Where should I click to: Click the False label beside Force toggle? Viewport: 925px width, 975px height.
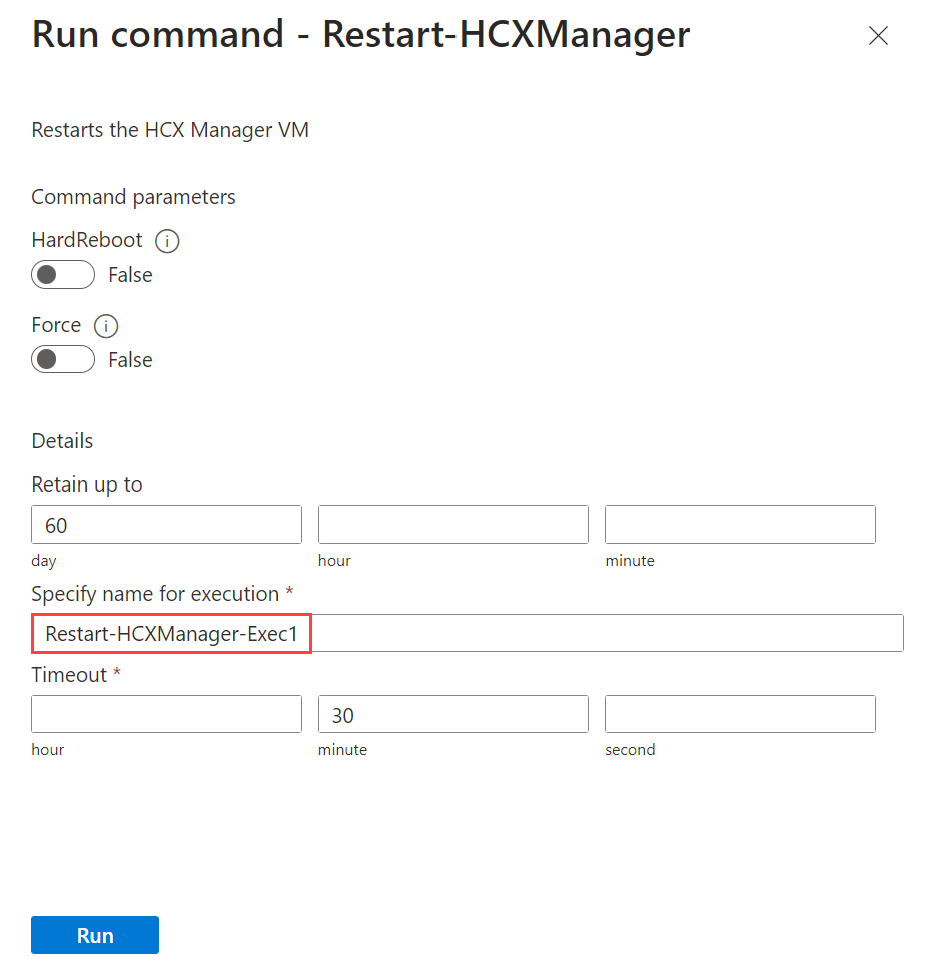tap(130, 360)
